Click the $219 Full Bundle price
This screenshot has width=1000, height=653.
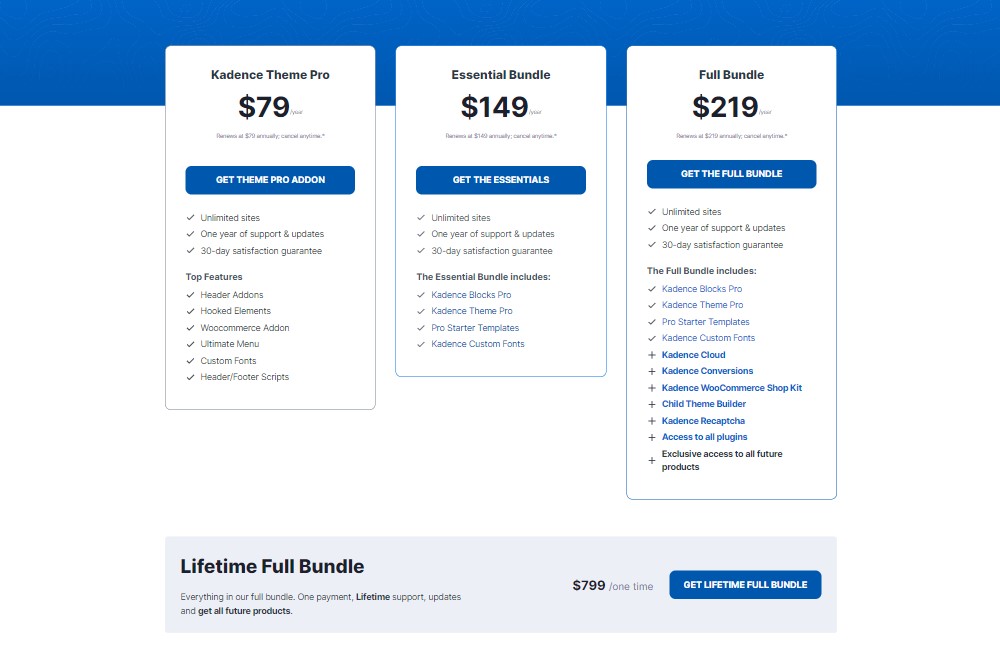(725, 106)
